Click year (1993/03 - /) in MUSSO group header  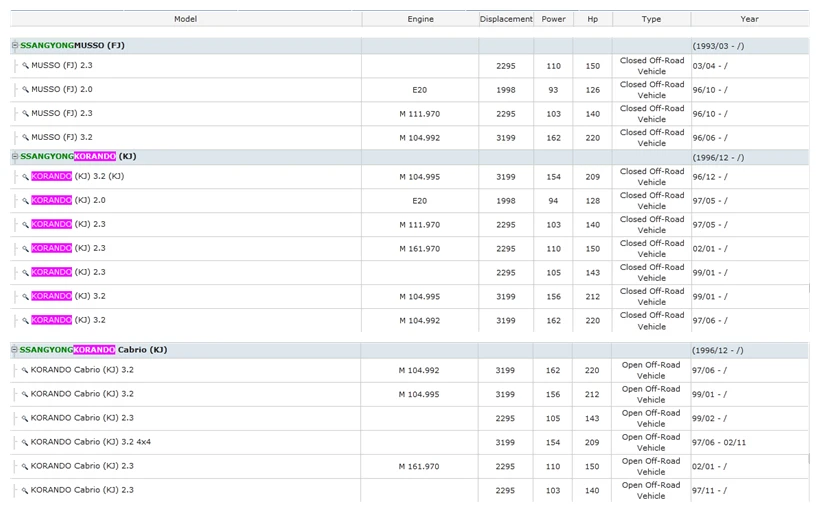tap(718, 46)
